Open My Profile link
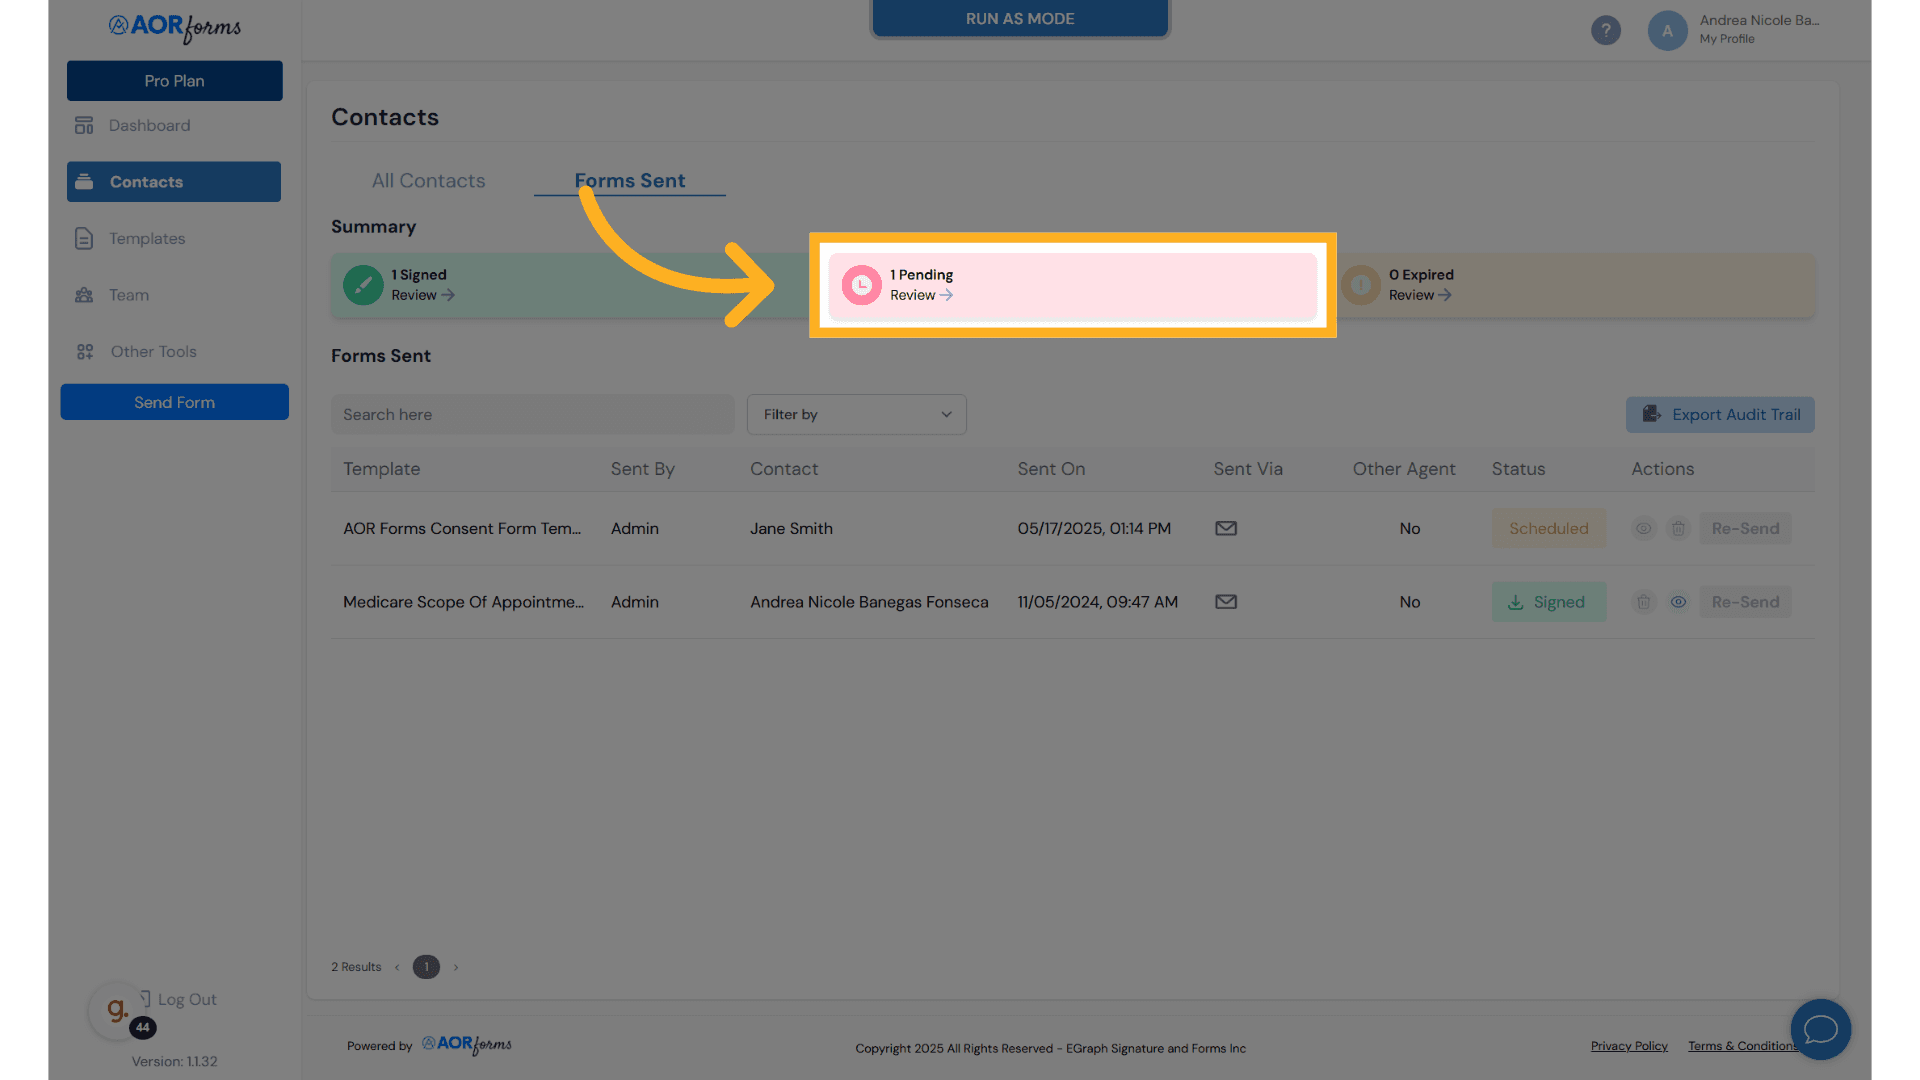 pyautogui.click(x=1727, y=39)
